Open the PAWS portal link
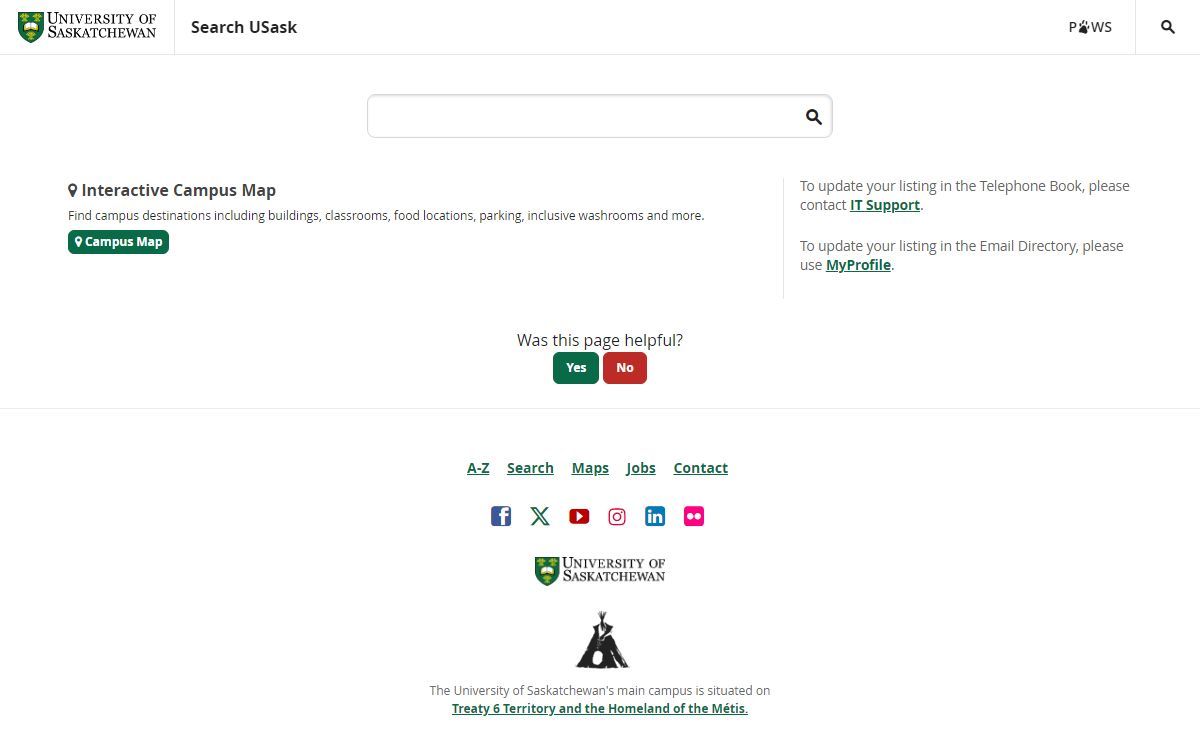This screenshot has width=1200, height=740. (1090, 27)
